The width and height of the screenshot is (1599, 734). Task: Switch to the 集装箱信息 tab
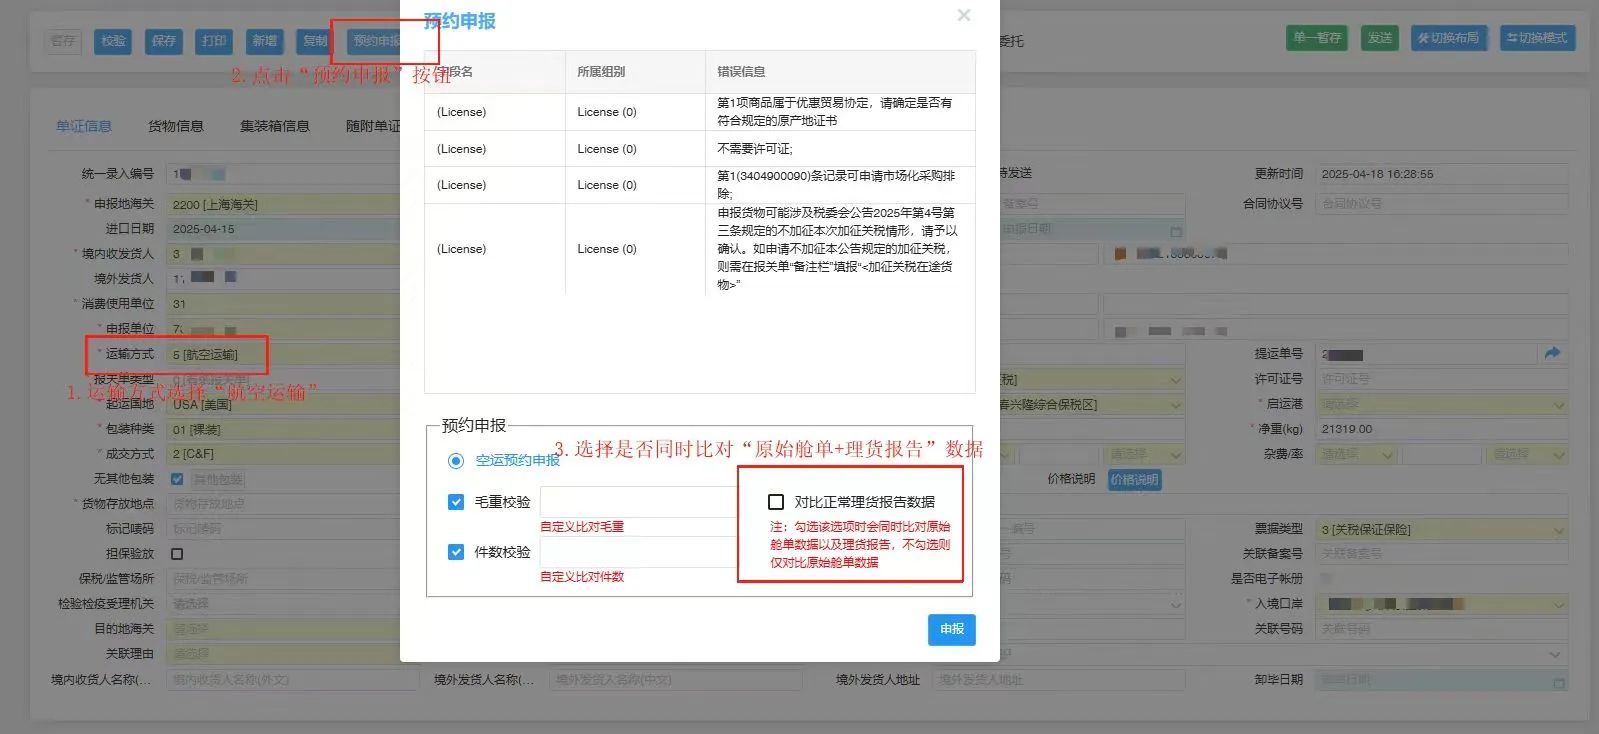click(275, 126)
